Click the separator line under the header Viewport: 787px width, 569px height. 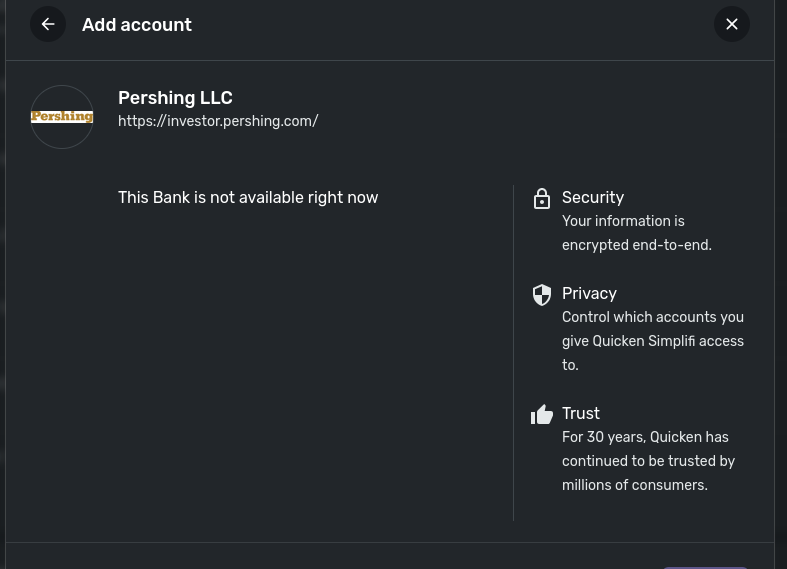[390, 60]
